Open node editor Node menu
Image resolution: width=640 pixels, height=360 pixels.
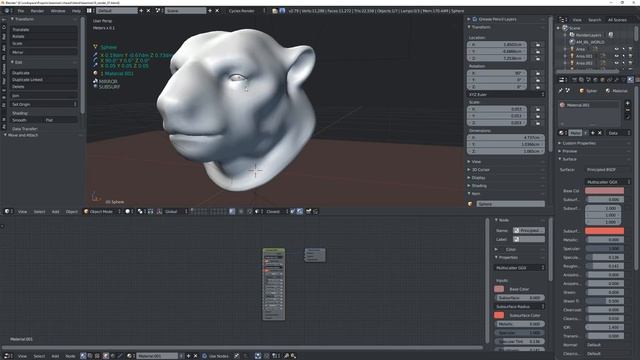(x=70, y=356)
